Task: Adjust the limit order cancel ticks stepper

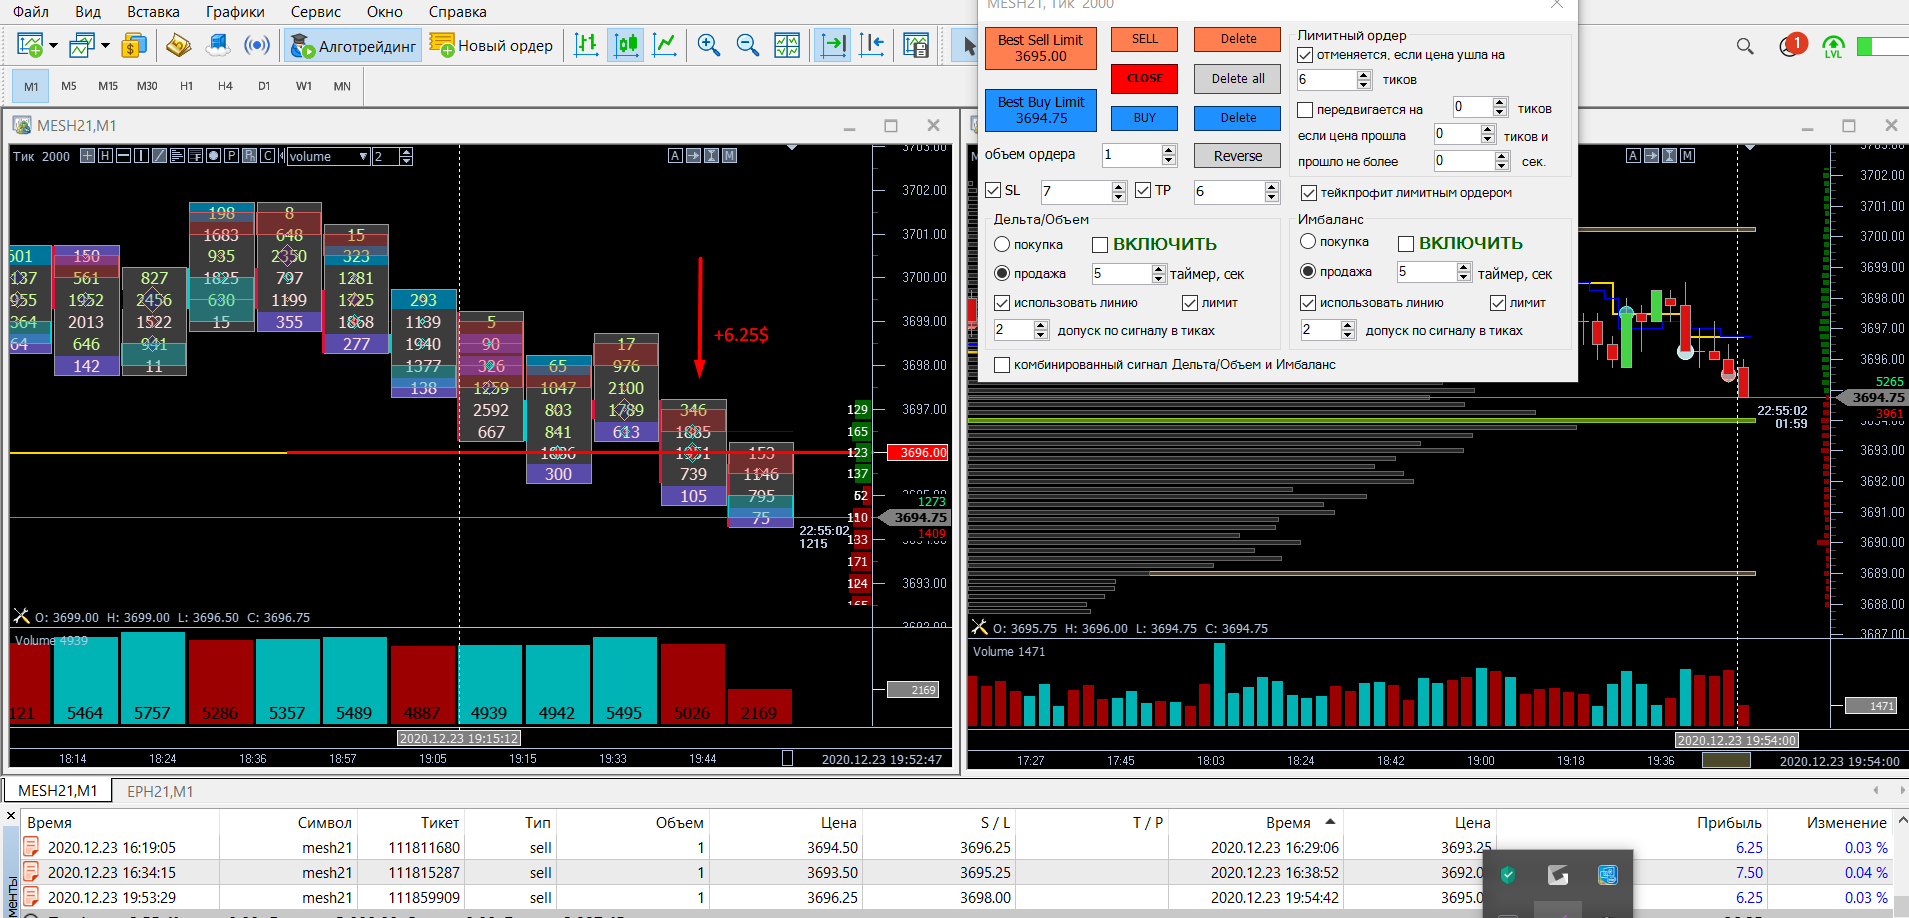Action: coord(1364,80)
